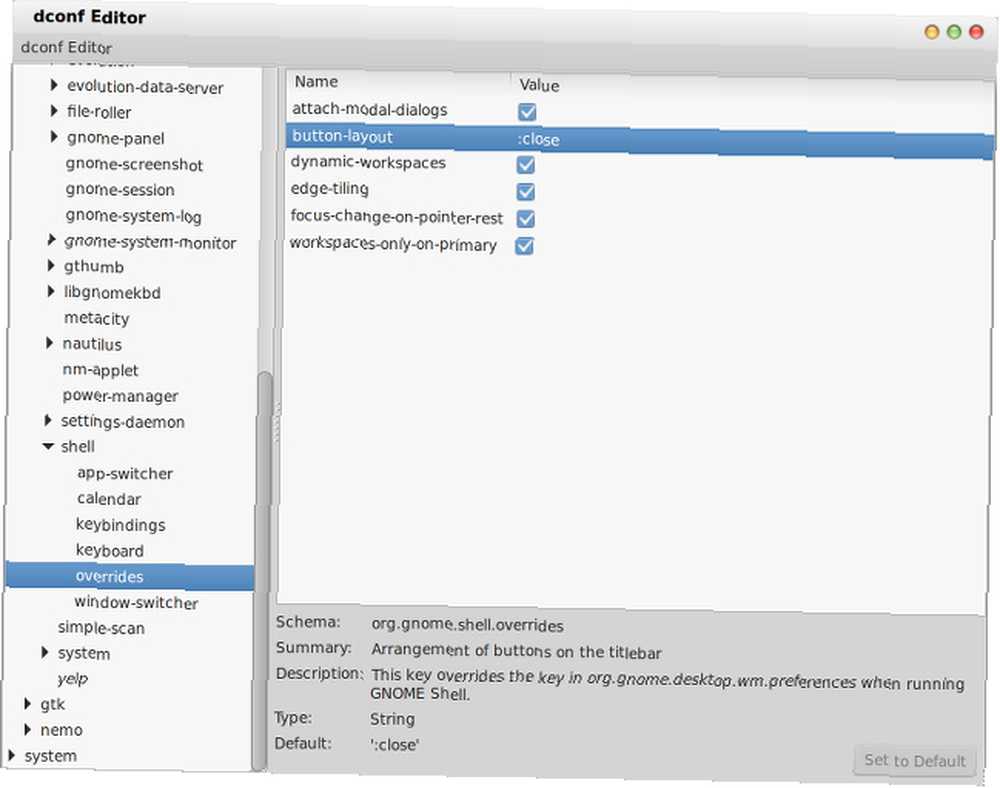Expand the nemo tree node

pyautogui.click(x=27, y=729)
